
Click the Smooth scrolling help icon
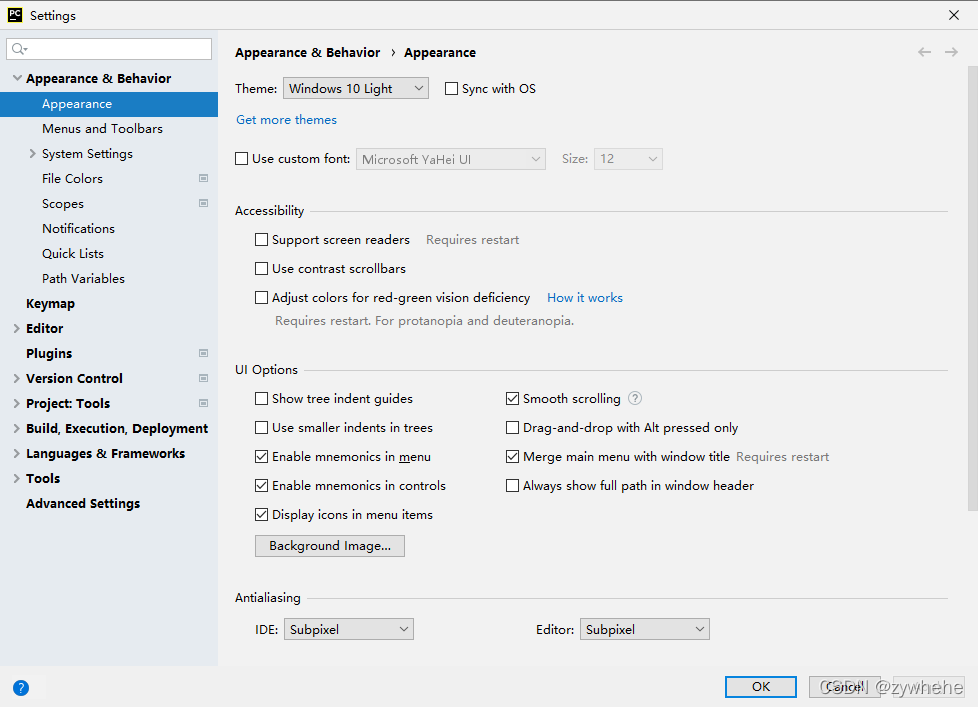coord(634,398)
